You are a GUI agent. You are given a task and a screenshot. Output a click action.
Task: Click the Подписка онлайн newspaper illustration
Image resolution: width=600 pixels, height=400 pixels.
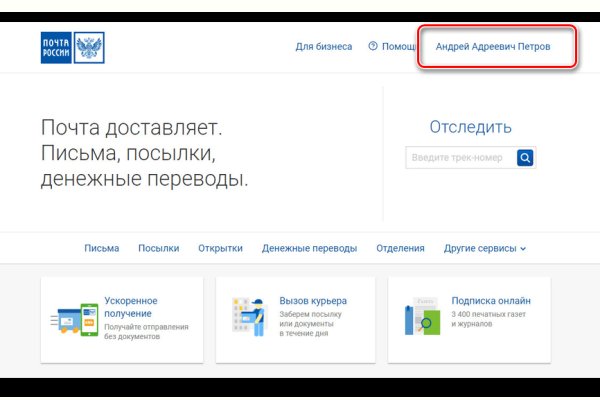coord(420,317)
